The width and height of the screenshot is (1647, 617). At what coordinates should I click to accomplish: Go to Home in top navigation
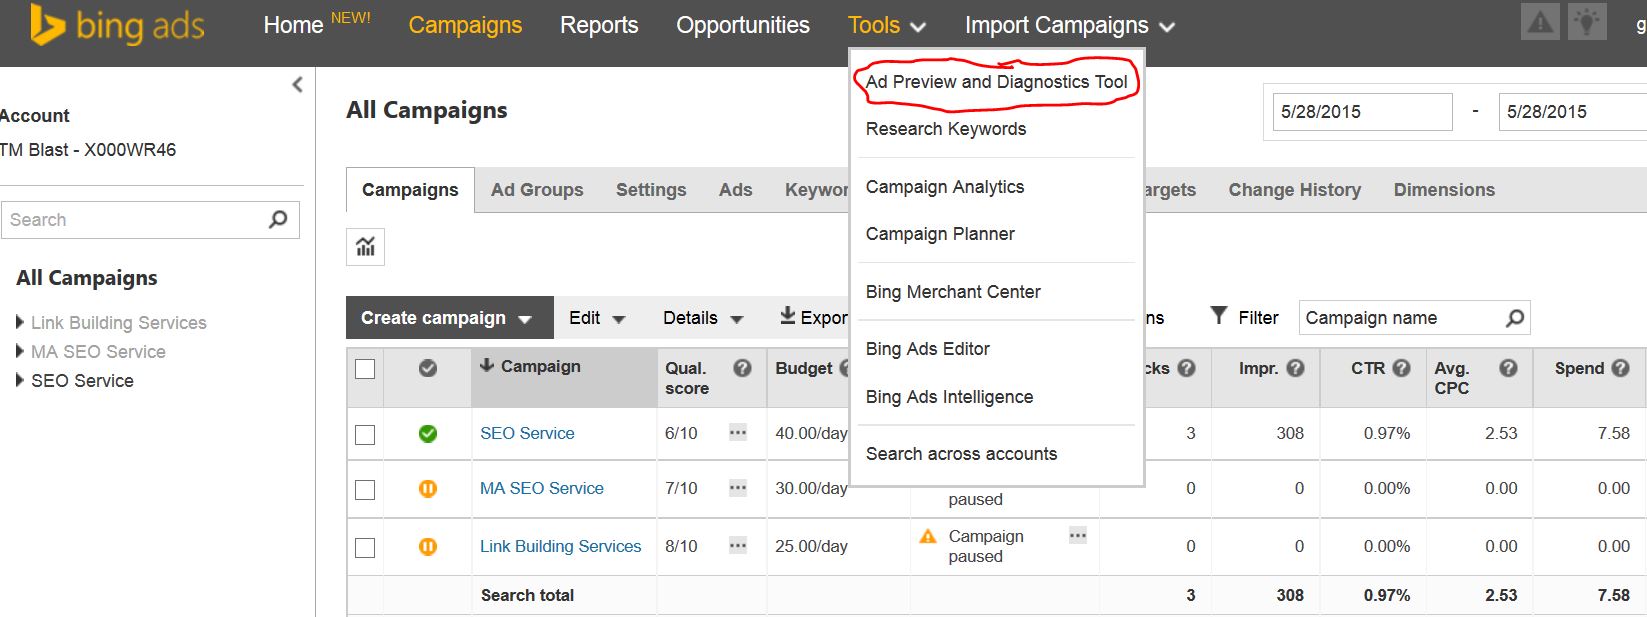(x=293, y=25)
